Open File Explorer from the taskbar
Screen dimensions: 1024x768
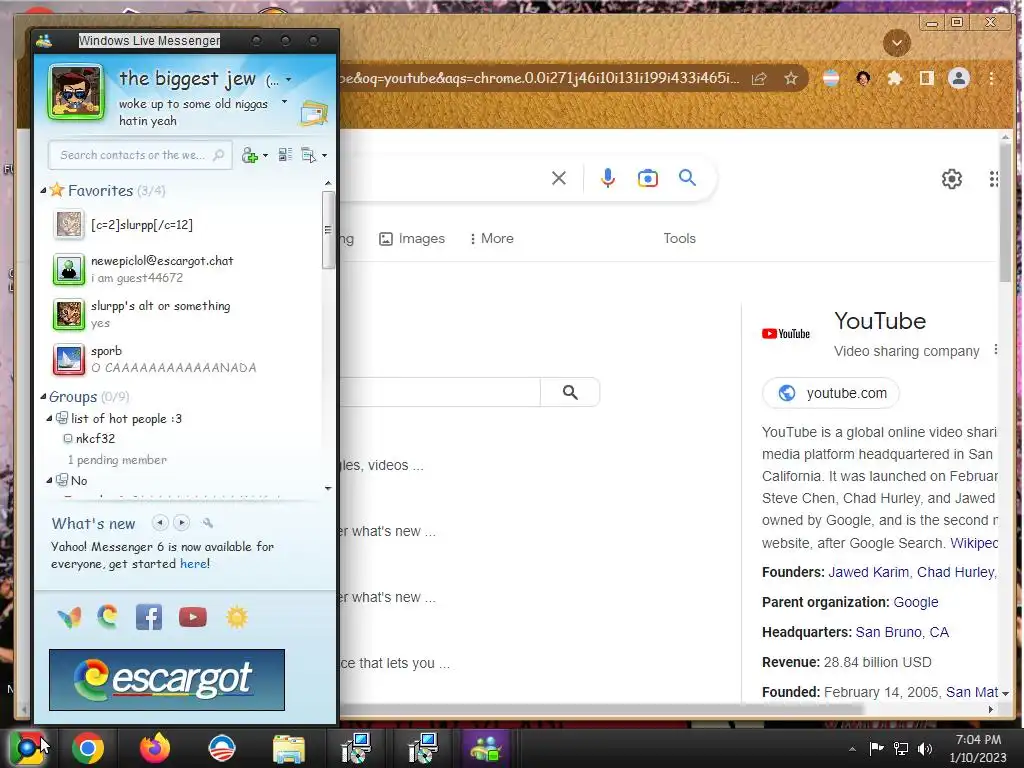point(289,749)
